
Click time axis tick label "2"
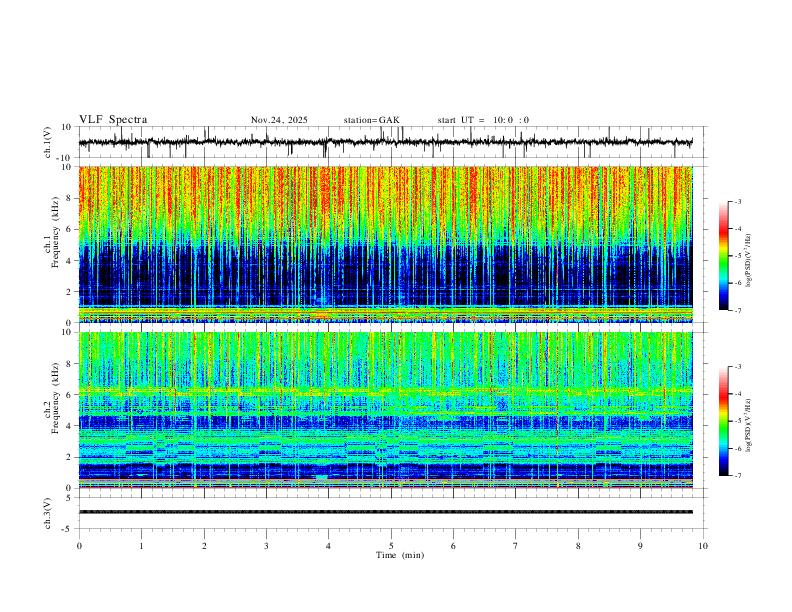tap(204, 546)
